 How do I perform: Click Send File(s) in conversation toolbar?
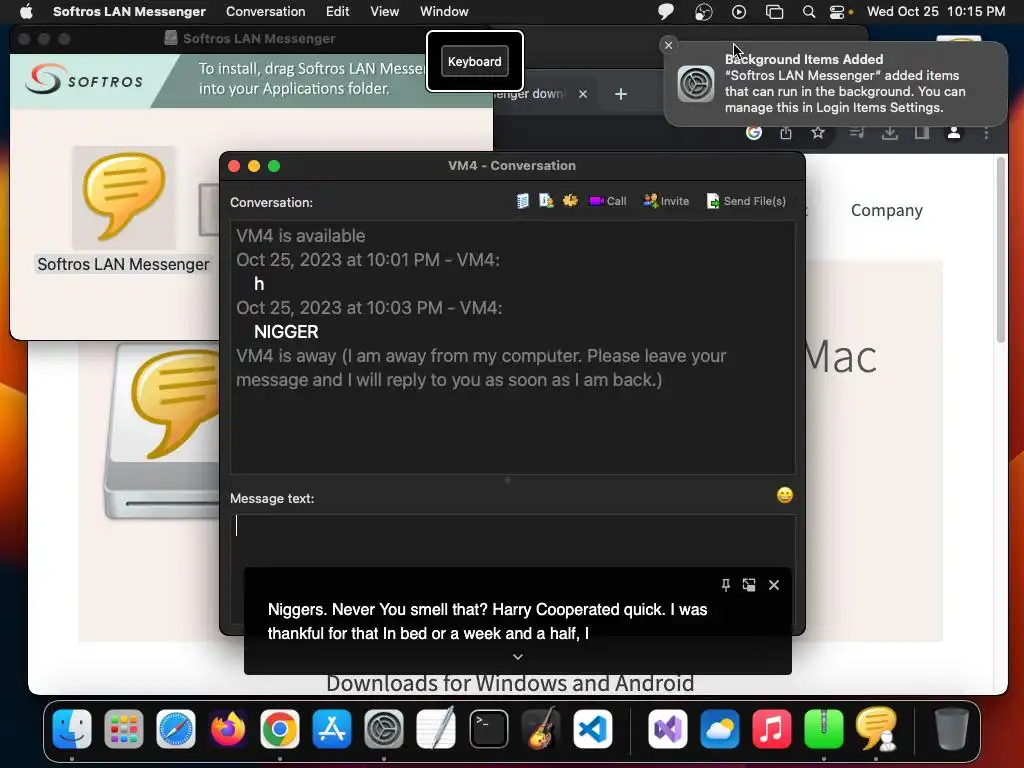746,201
